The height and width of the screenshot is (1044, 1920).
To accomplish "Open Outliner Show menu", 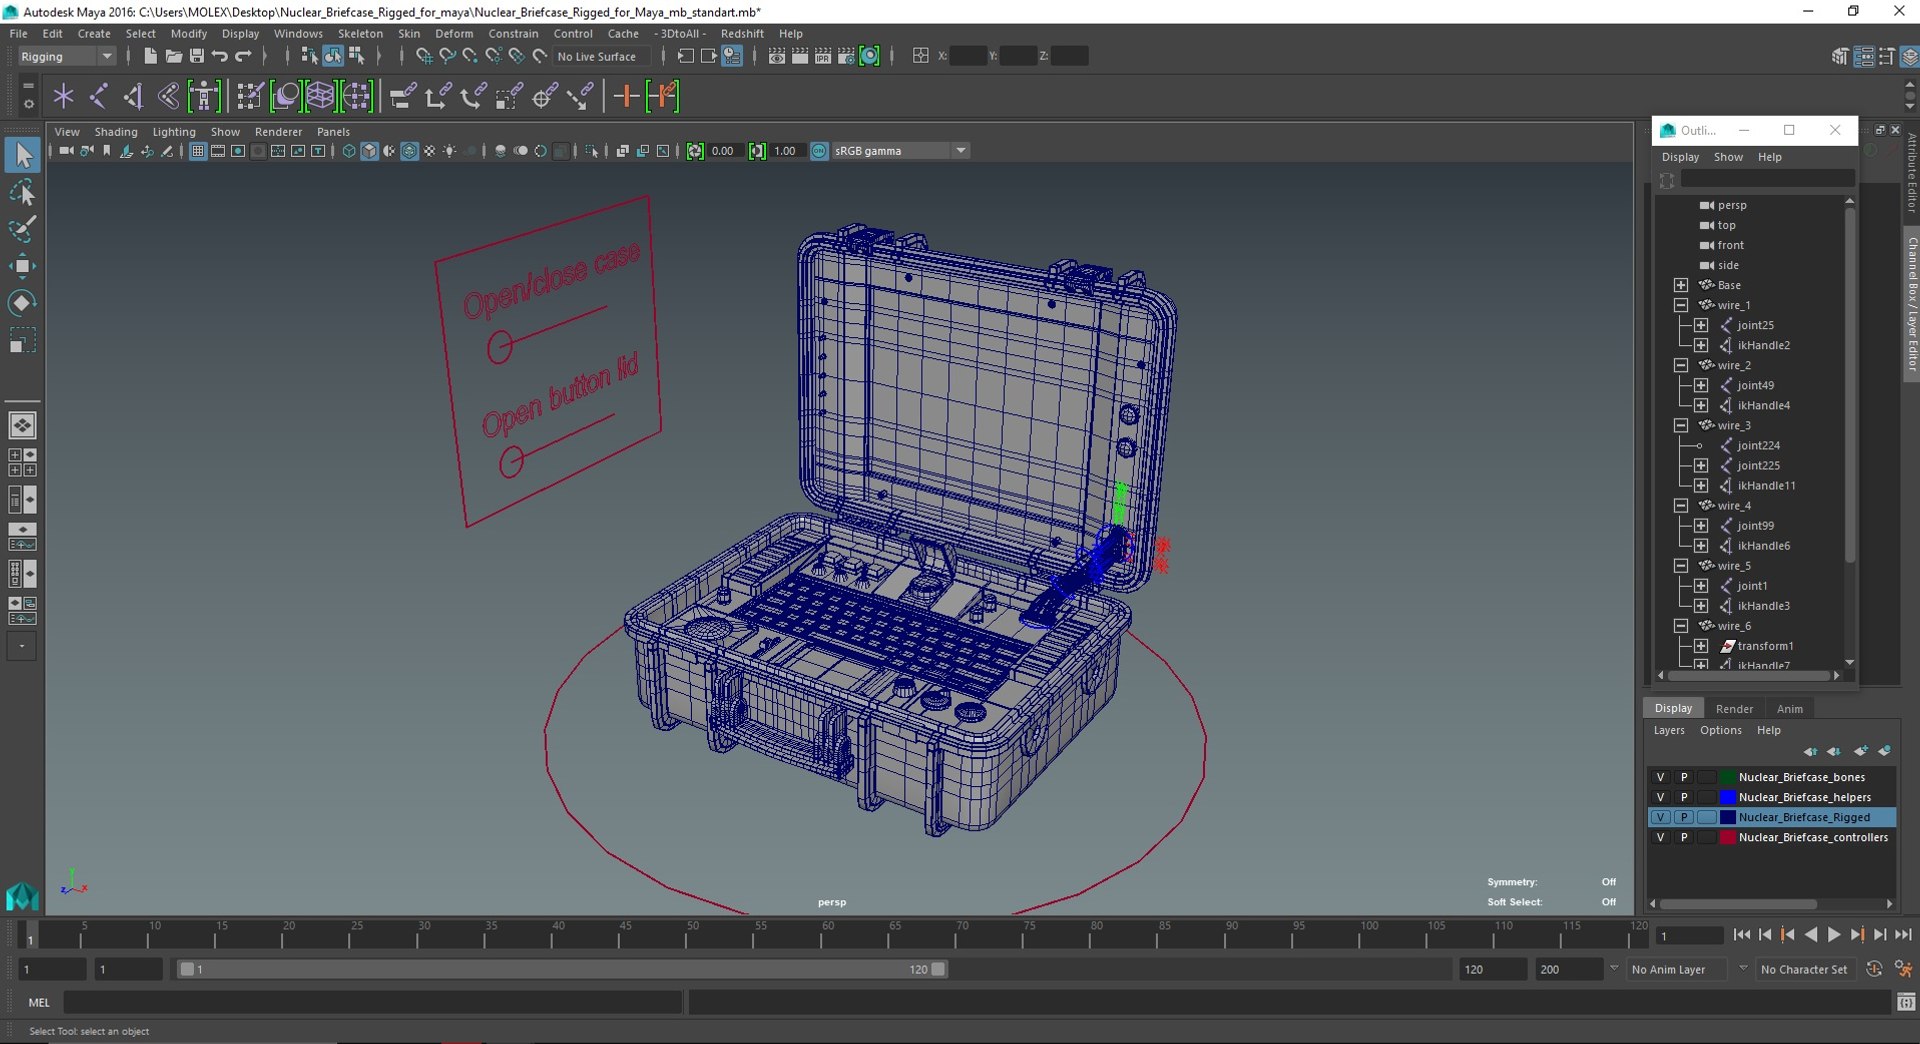I will coord(1728,157).
